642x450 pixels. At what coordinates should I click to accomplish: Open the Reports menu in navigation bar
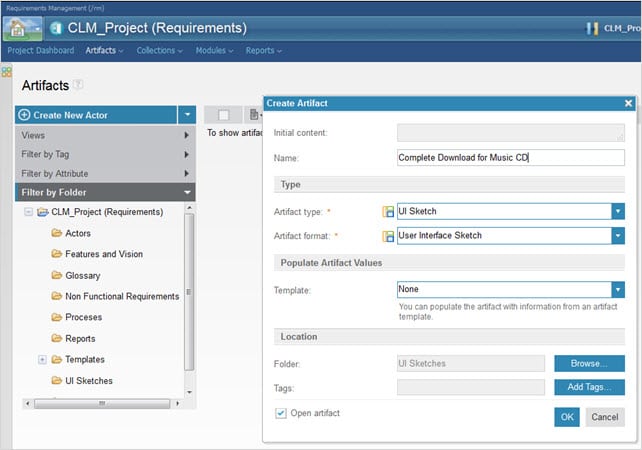tap(263, 50)
